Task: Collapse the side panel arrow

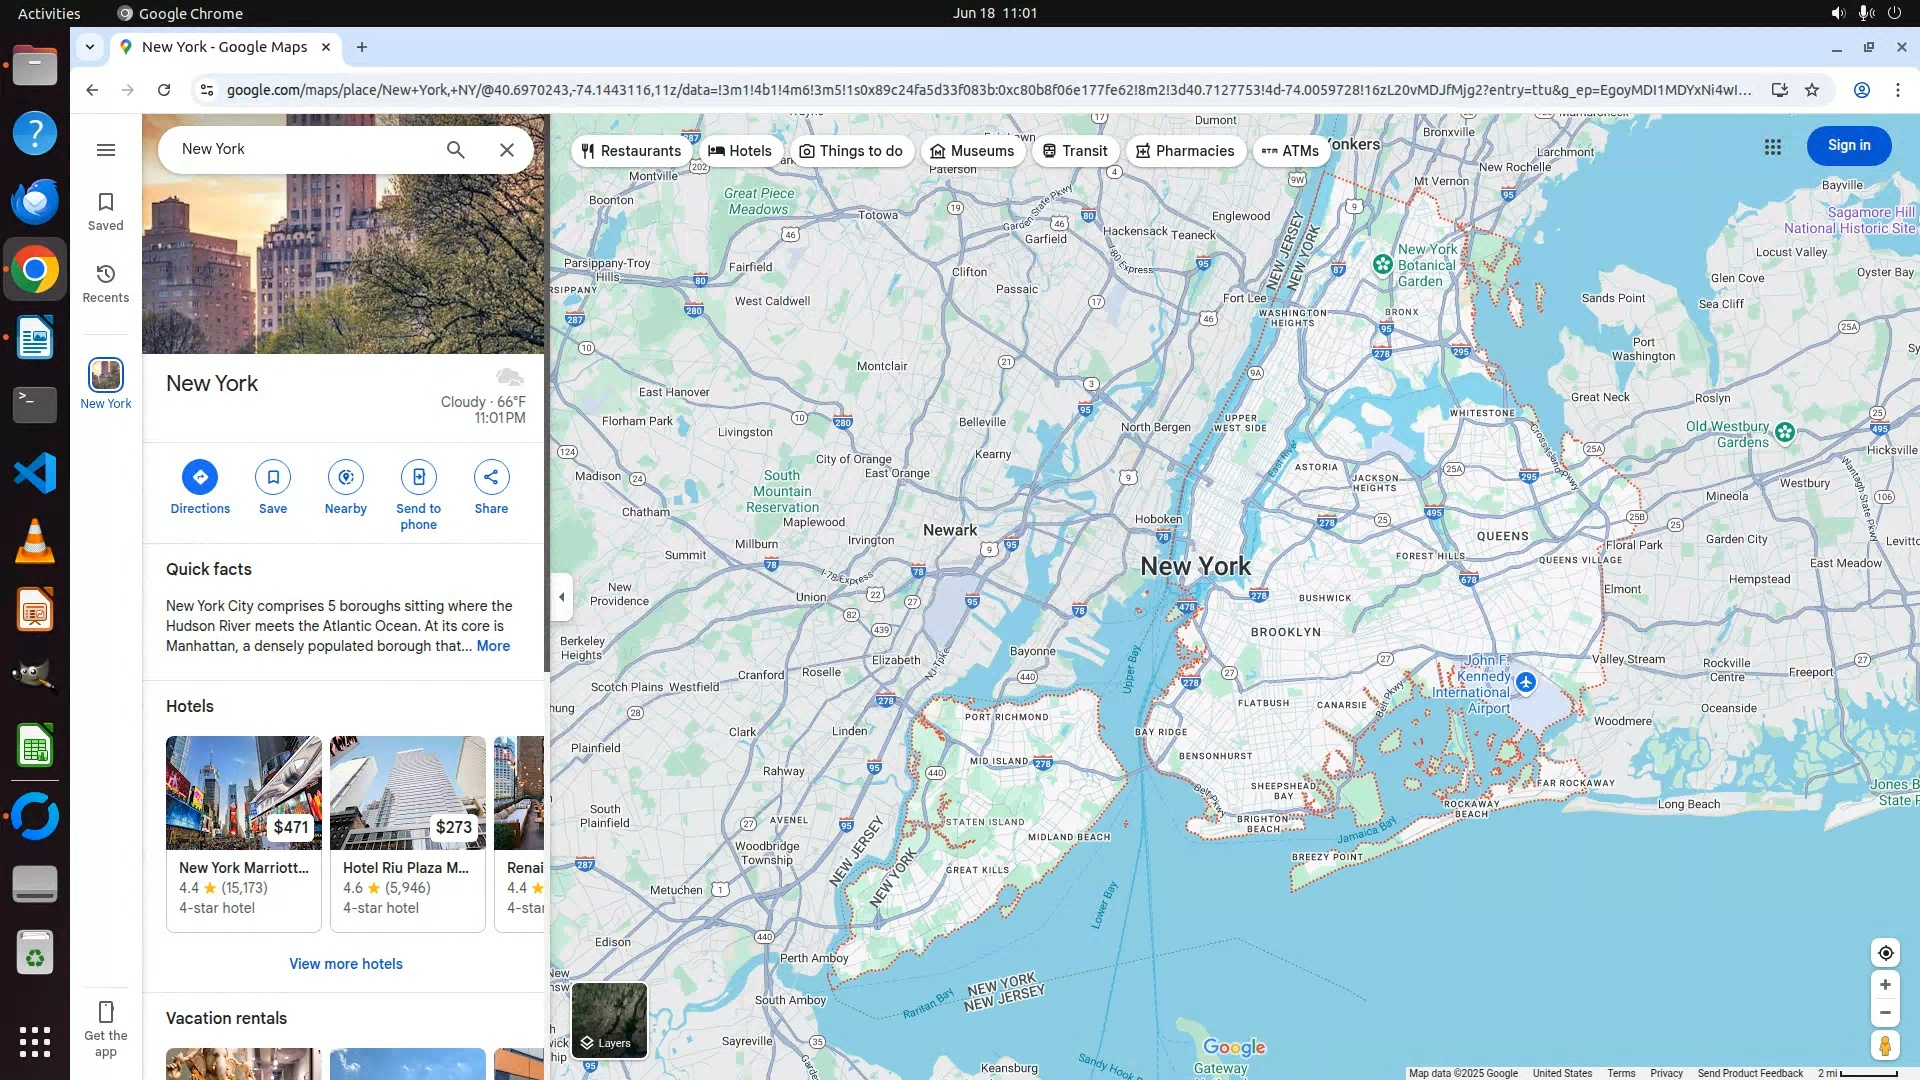Action: coord(562,597)
